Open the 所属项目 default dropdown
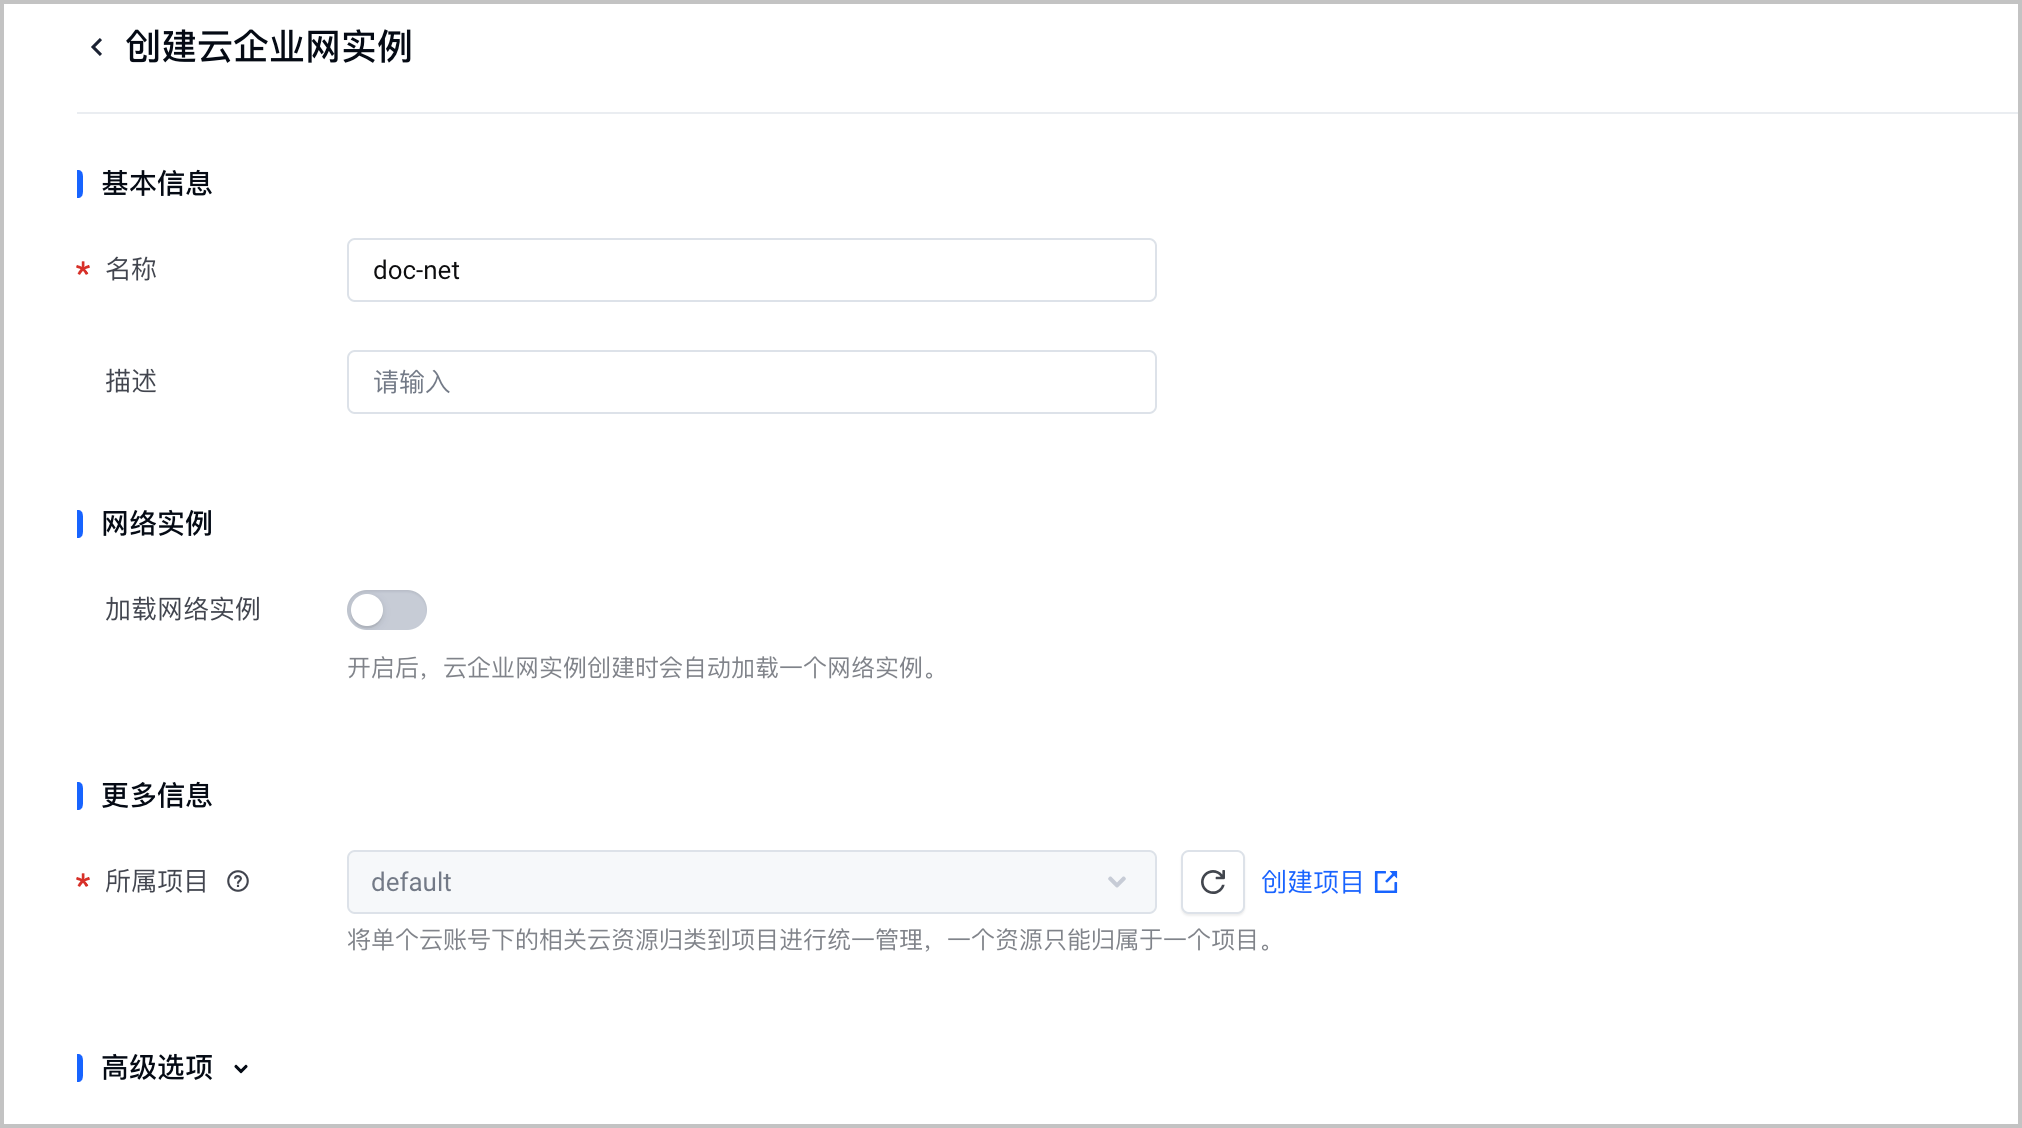Image resolution: width=2022 pixels, height=1128 pixels. (751, 882)
